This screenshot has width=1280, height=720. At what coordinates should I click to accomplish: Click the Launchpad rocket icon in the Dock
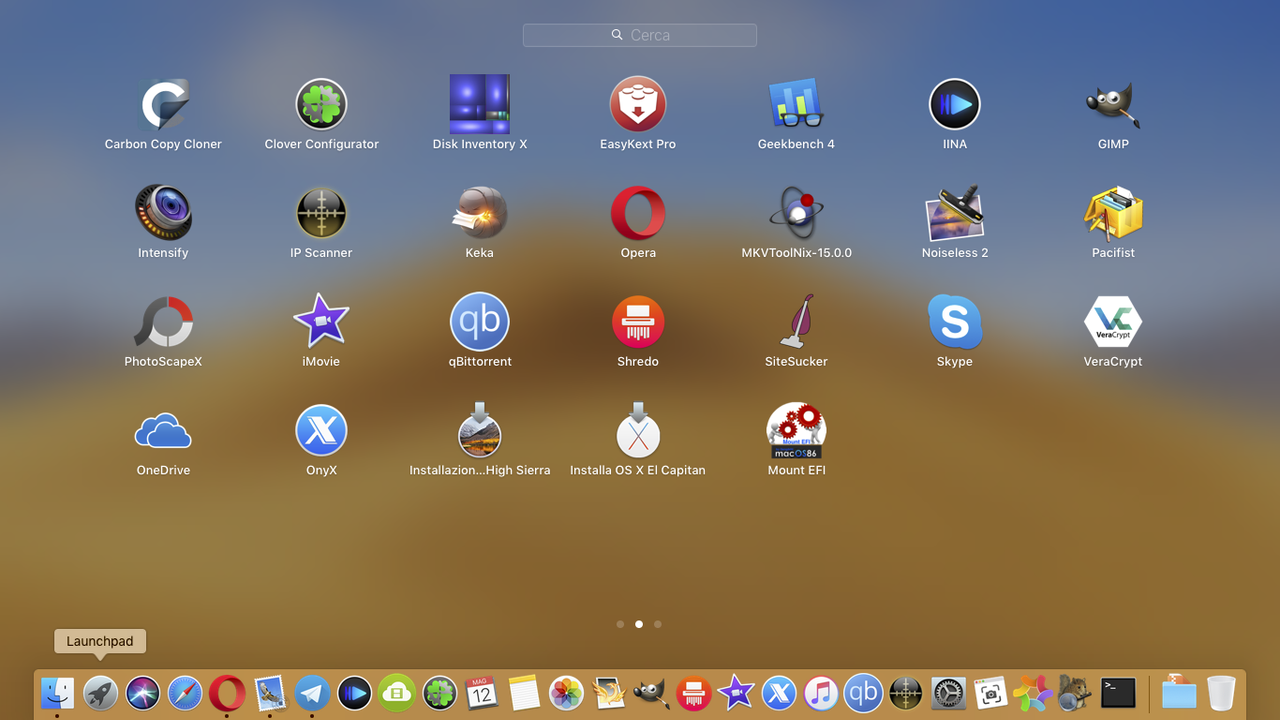[100, 692]
